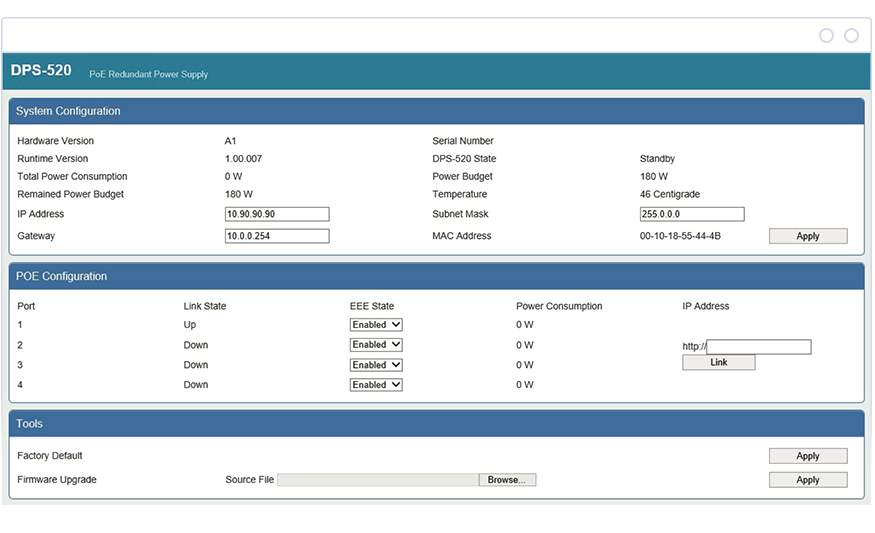Apply the Factory Default reset
This screenshot has width=875, height=533.
pos(807,456)
